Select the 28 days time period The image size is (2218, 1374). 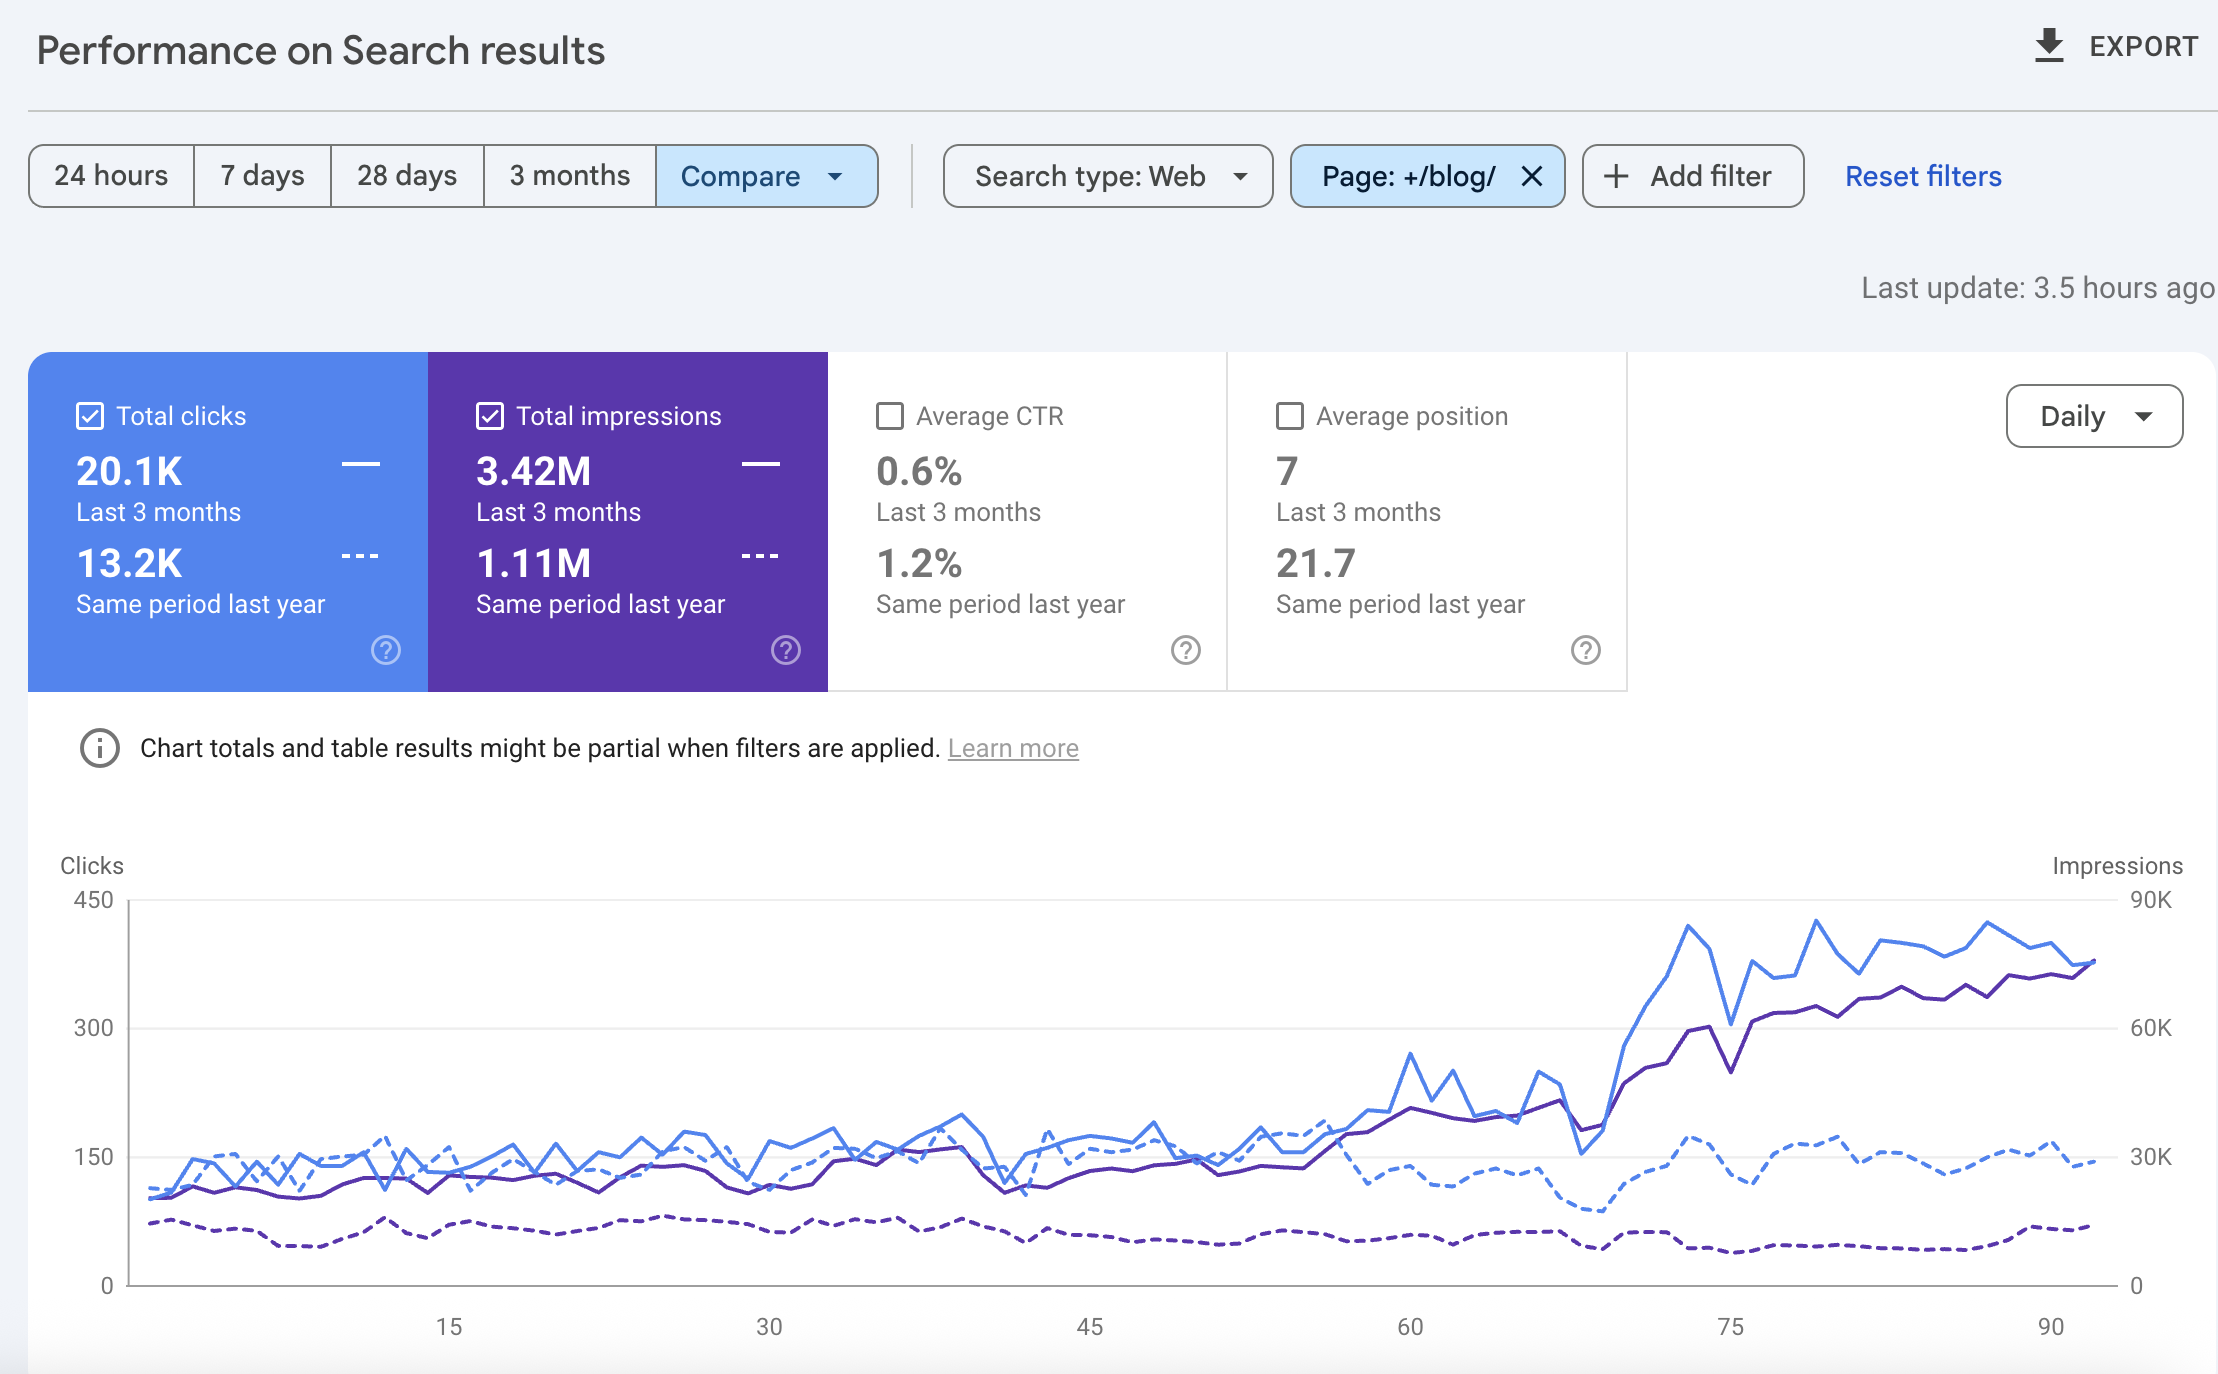coord(406,176)
